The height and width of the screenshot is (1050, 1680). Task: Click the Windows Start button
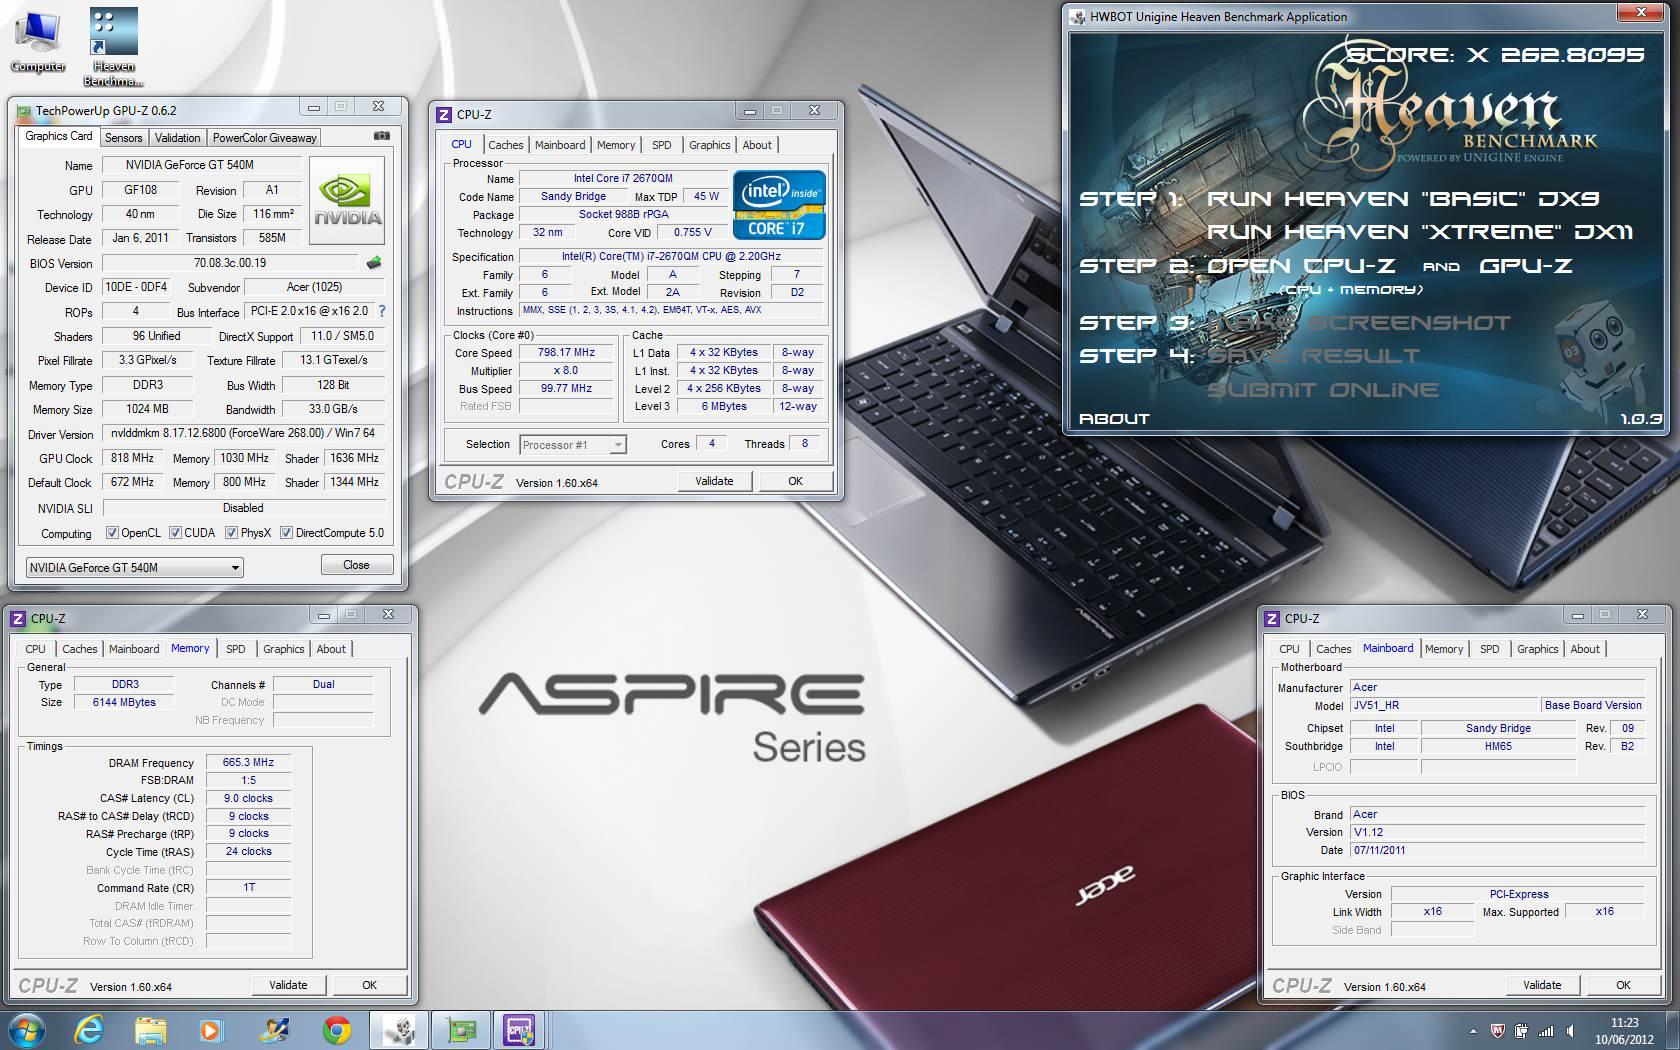pyautogui.click(x=27, y=1030)
